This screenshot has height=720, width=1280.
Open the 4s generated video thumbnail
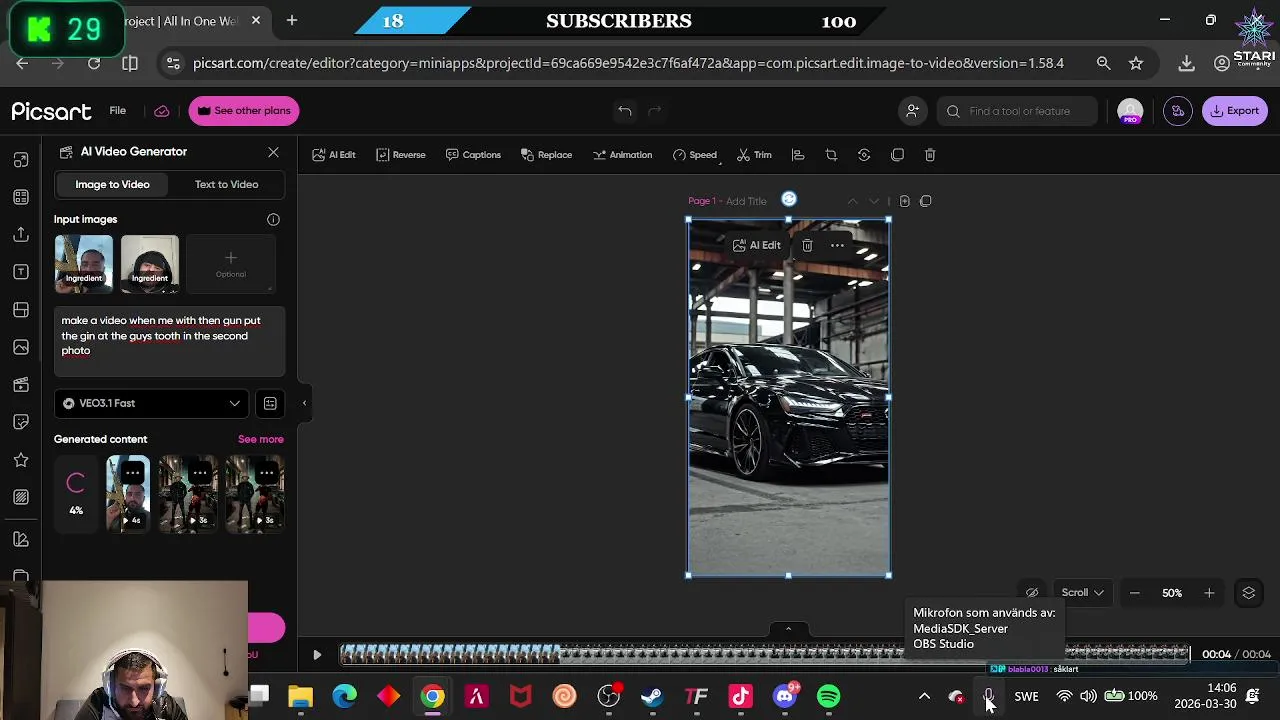click(128, 493)
